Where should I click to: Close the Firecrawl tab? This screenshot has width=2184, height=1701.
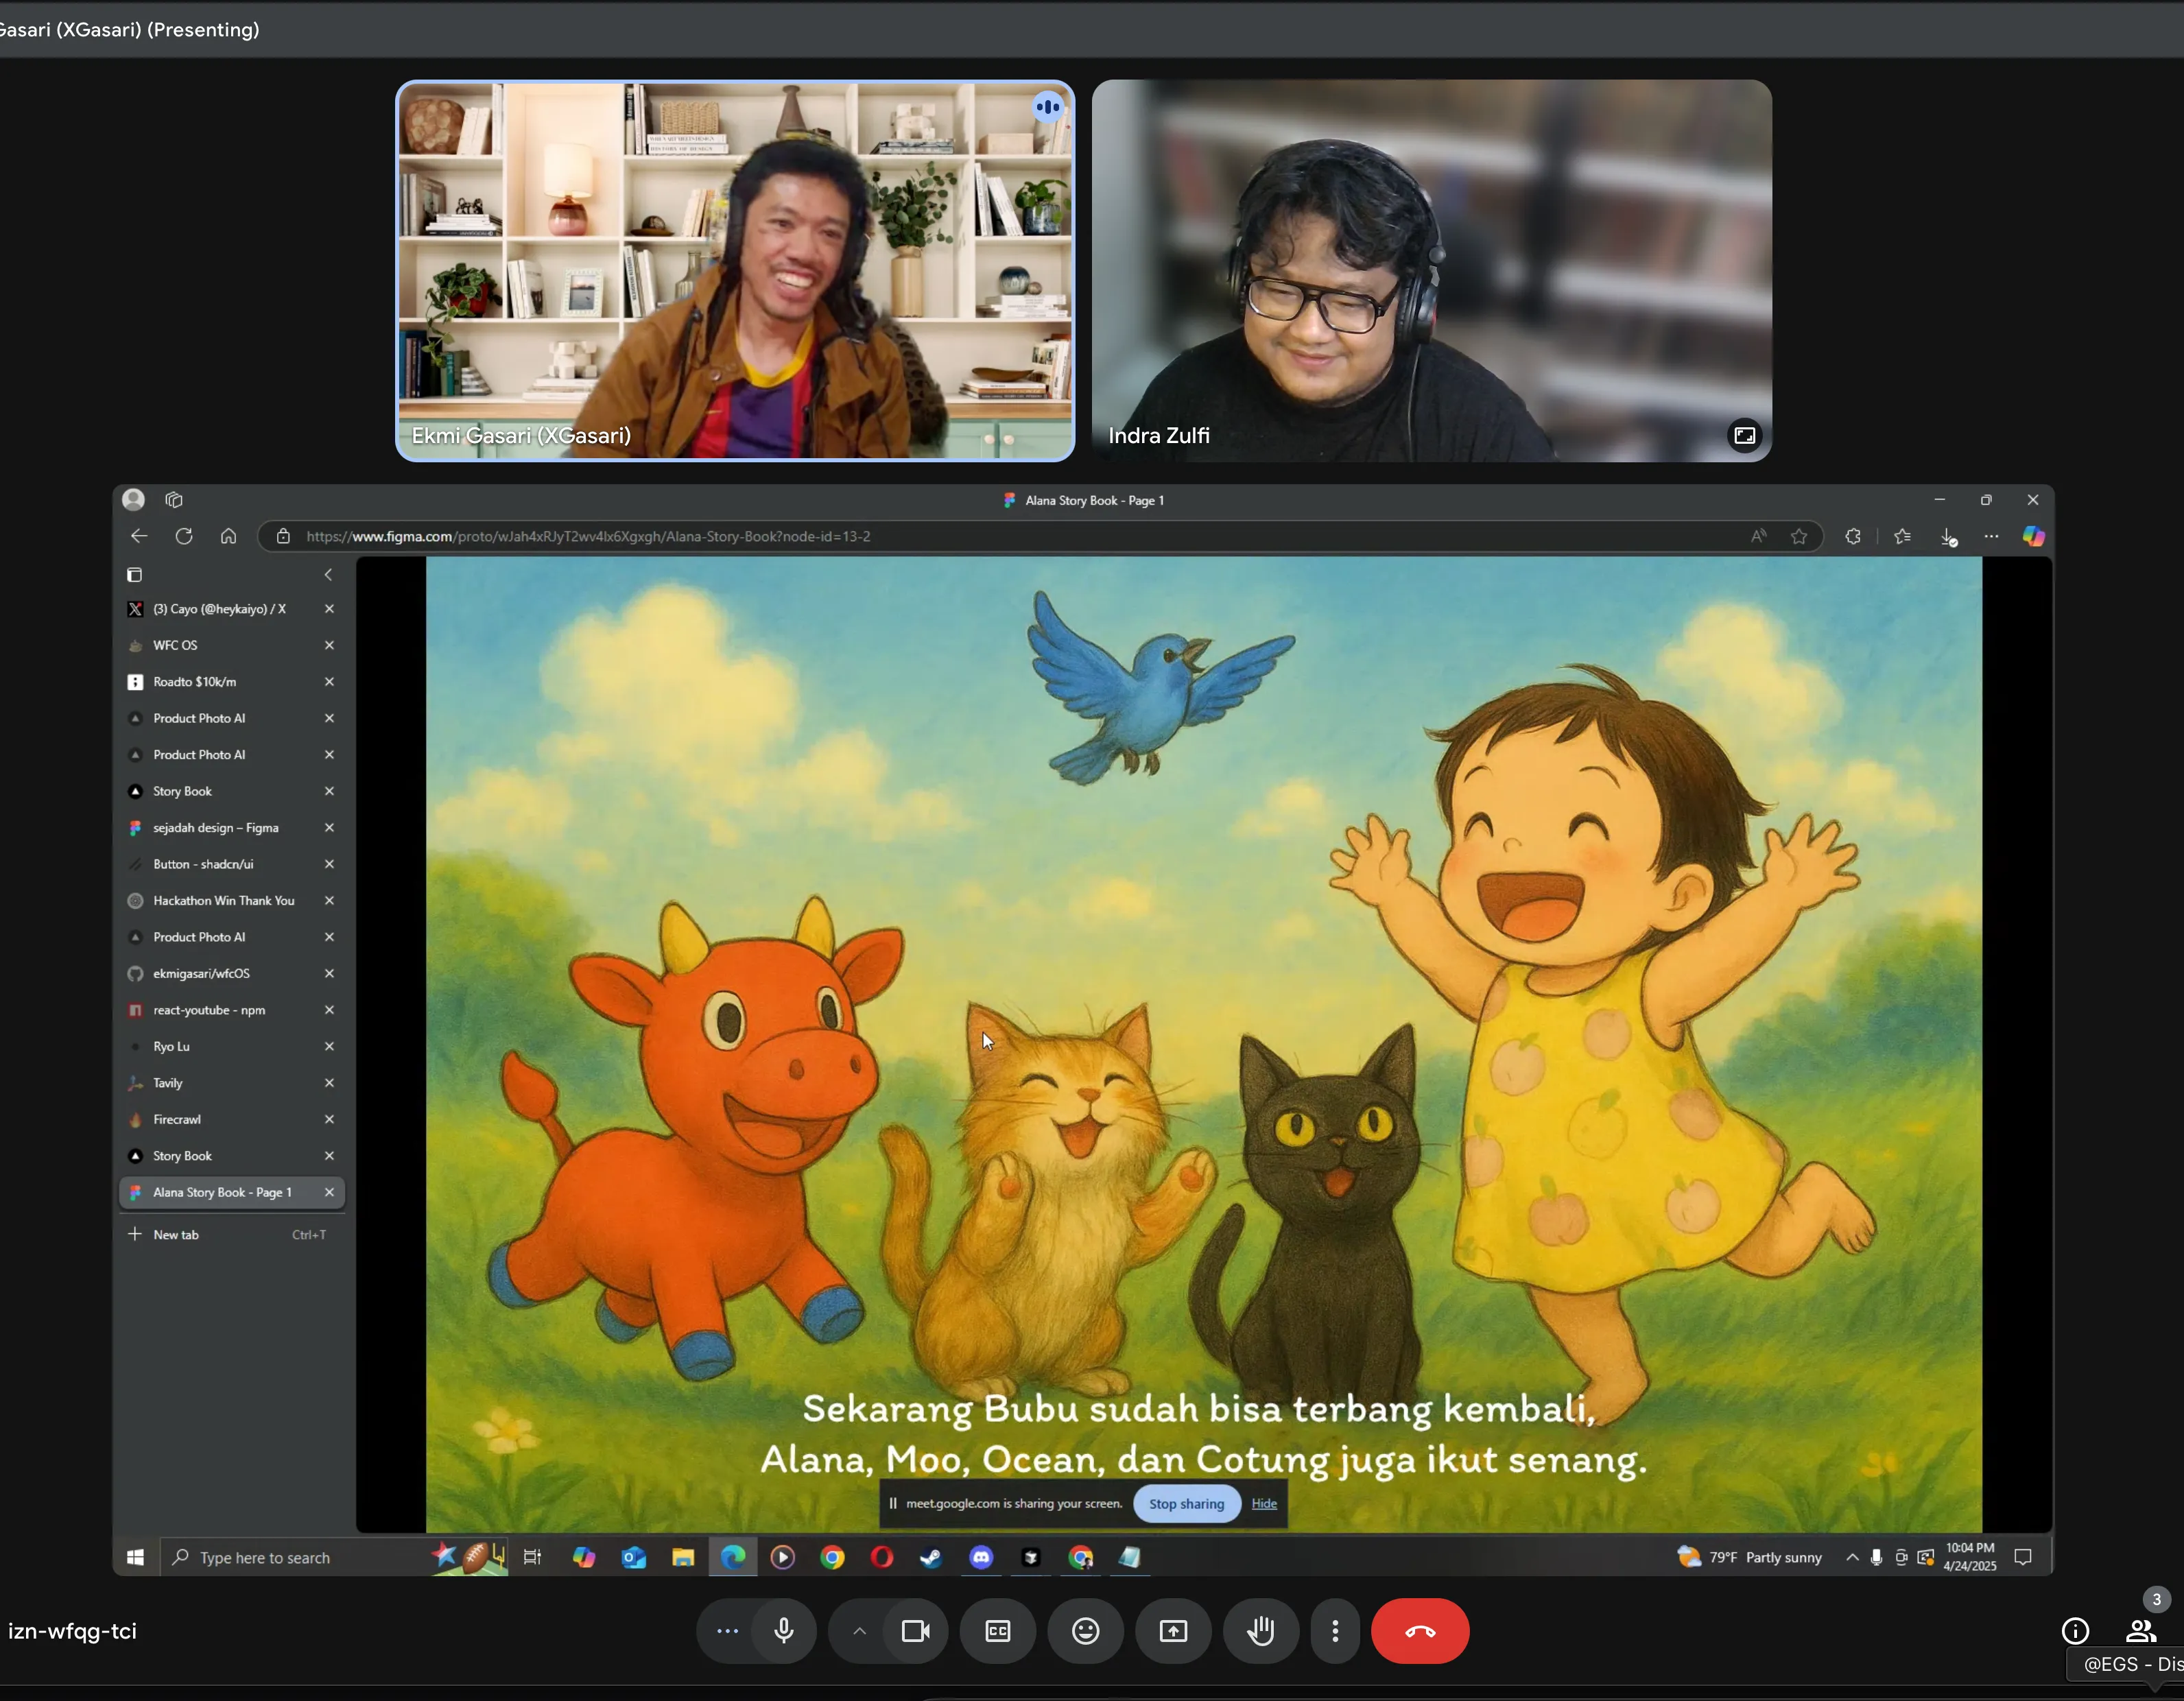tap(329, 1119)
